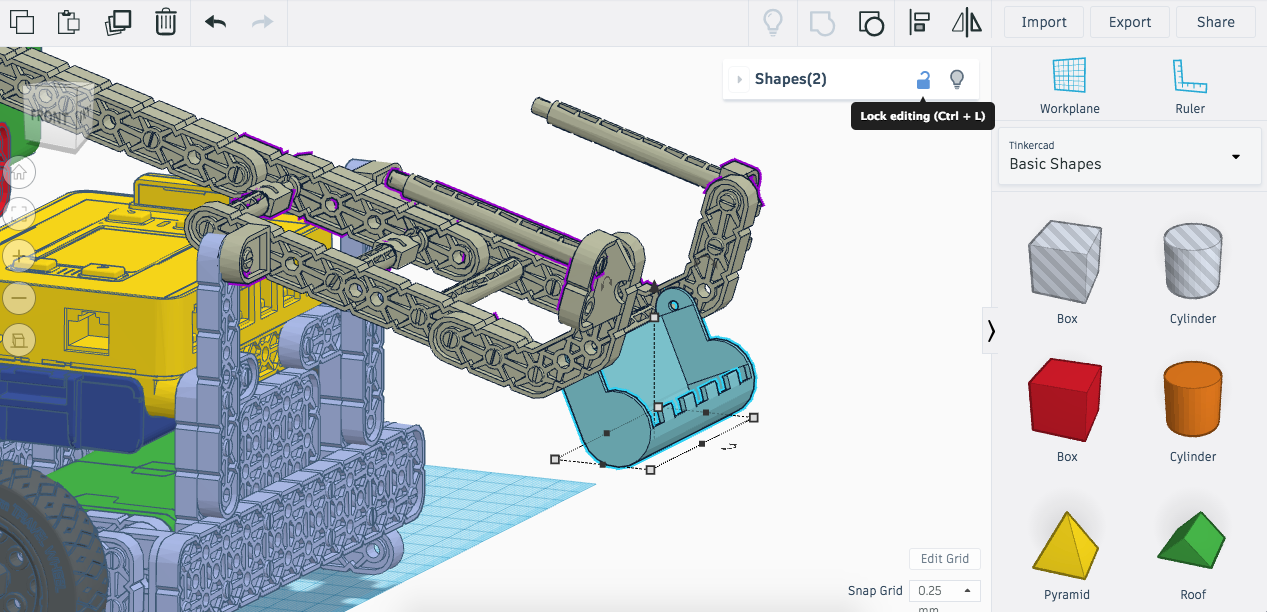This screenshot has width=1267, height=612.
Task: Open Edit Grid settings
Action: 944,558
